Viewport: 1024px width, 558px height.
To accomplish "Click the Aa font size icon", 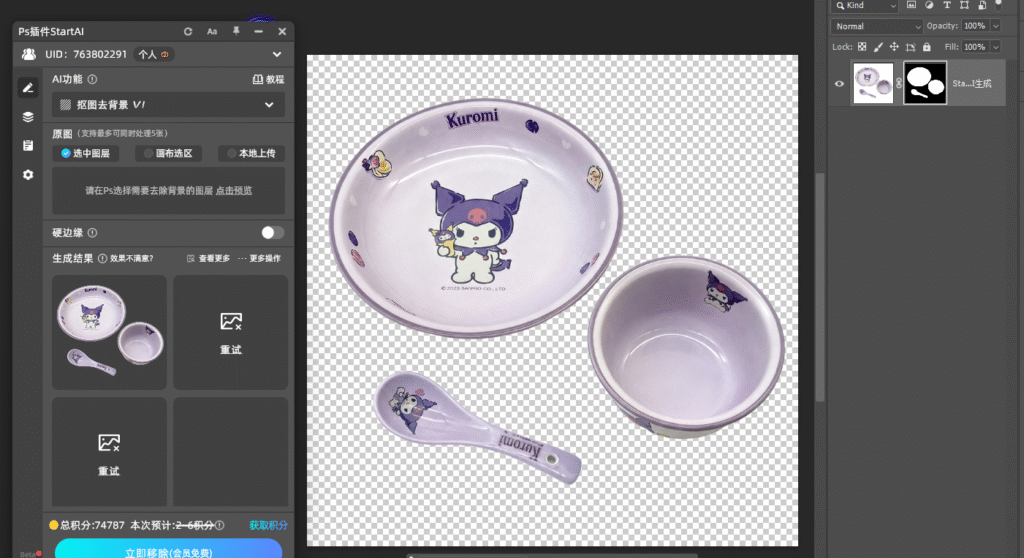I will point(212,31).
